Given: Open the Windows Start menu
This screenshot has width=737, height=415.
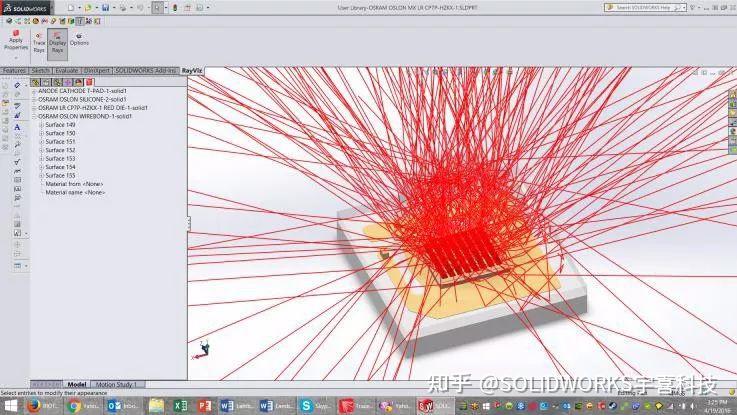Looking at the screenshot, I should [x=10, y=406].
